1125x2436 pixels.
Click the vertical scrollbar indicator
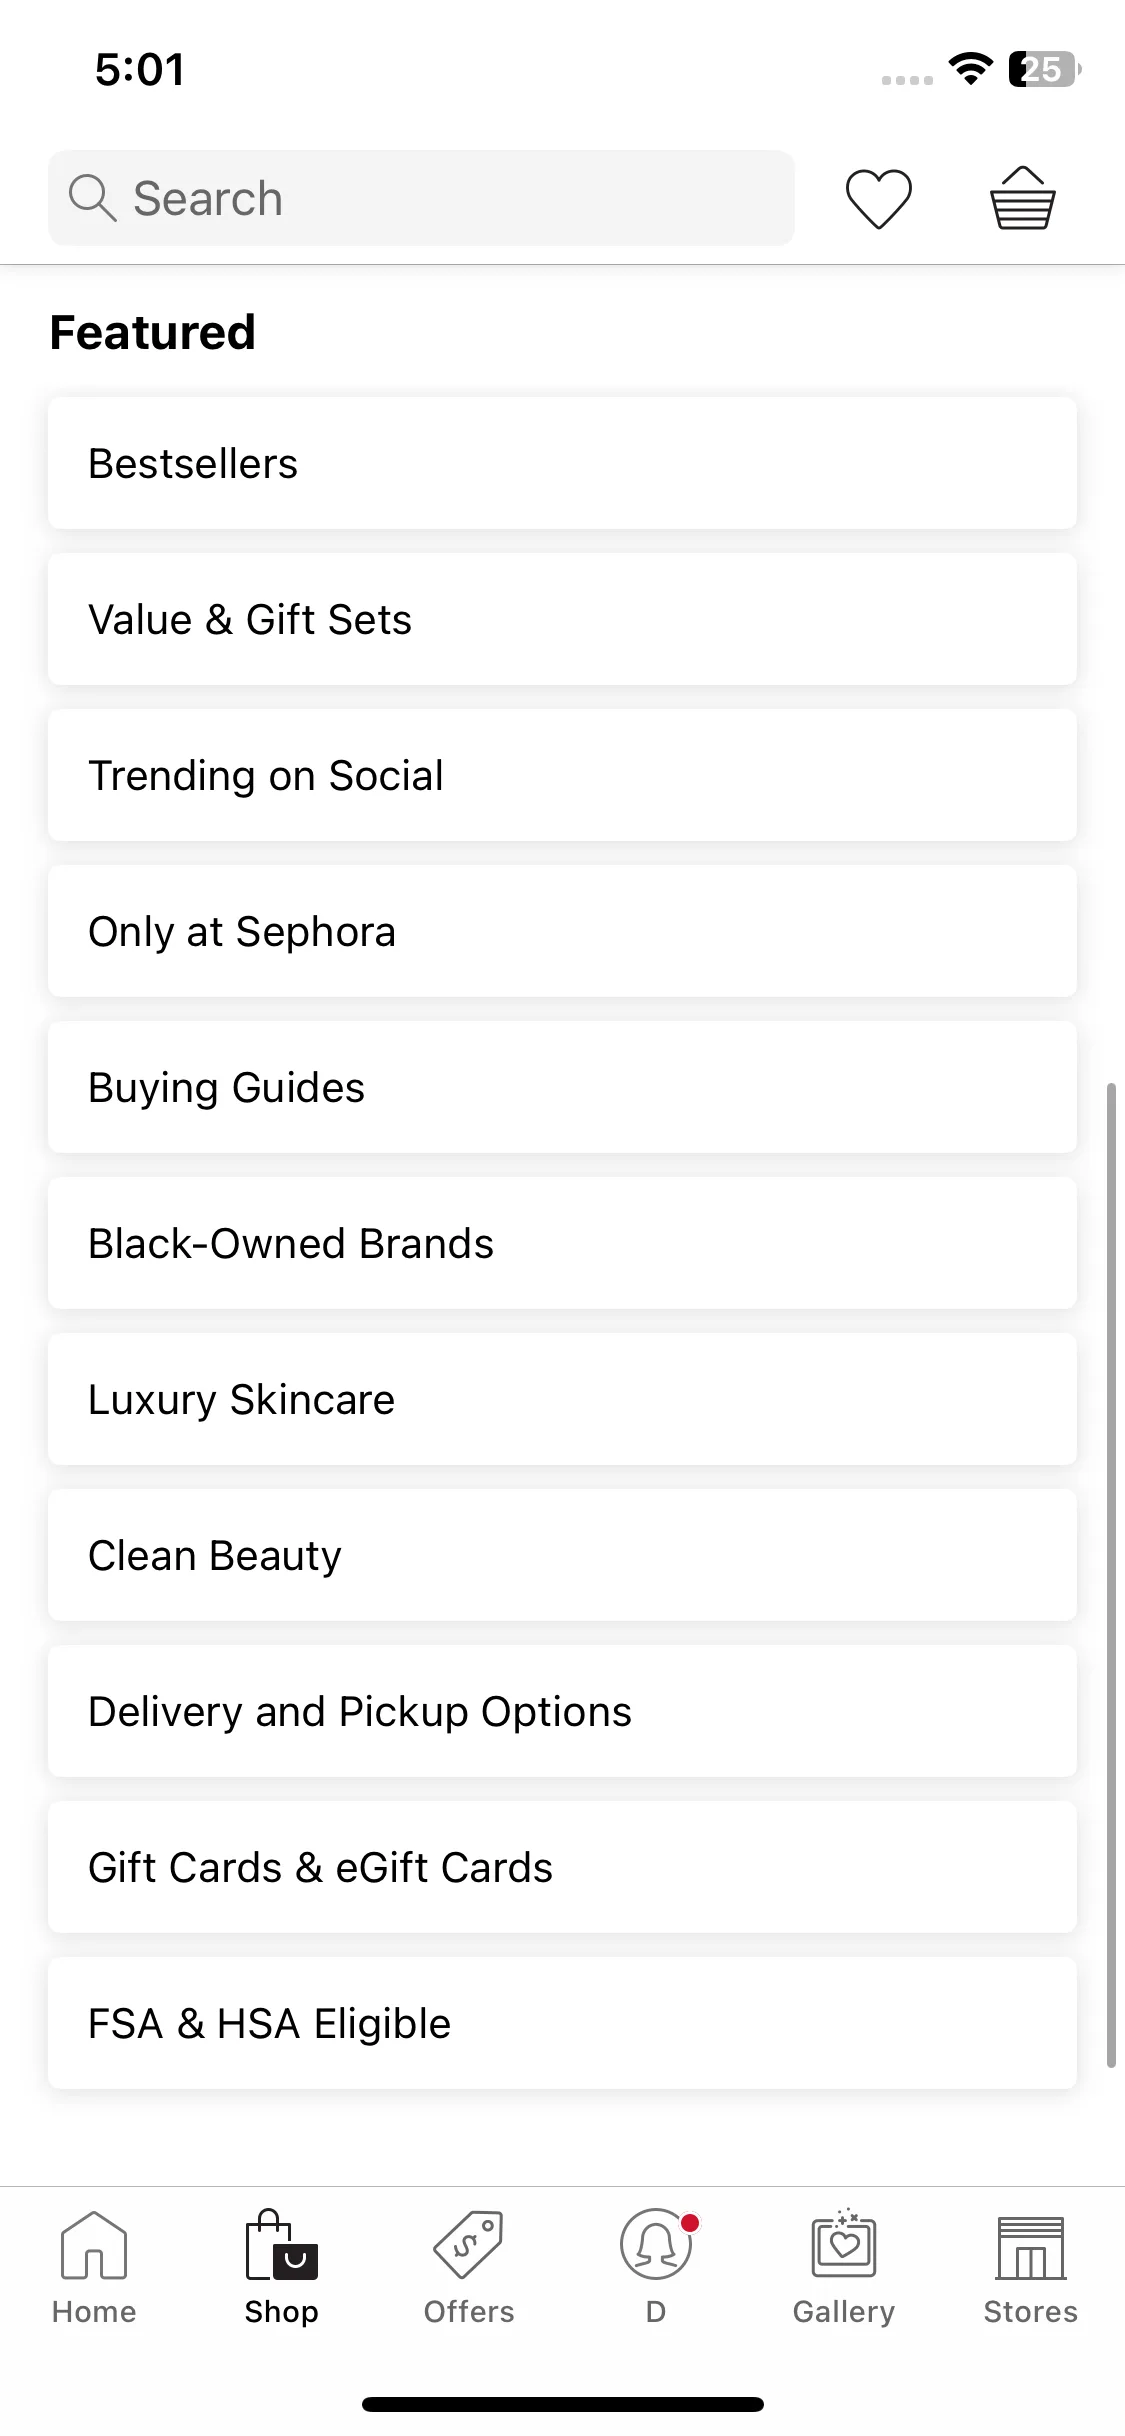(x=1110, y=1574)
